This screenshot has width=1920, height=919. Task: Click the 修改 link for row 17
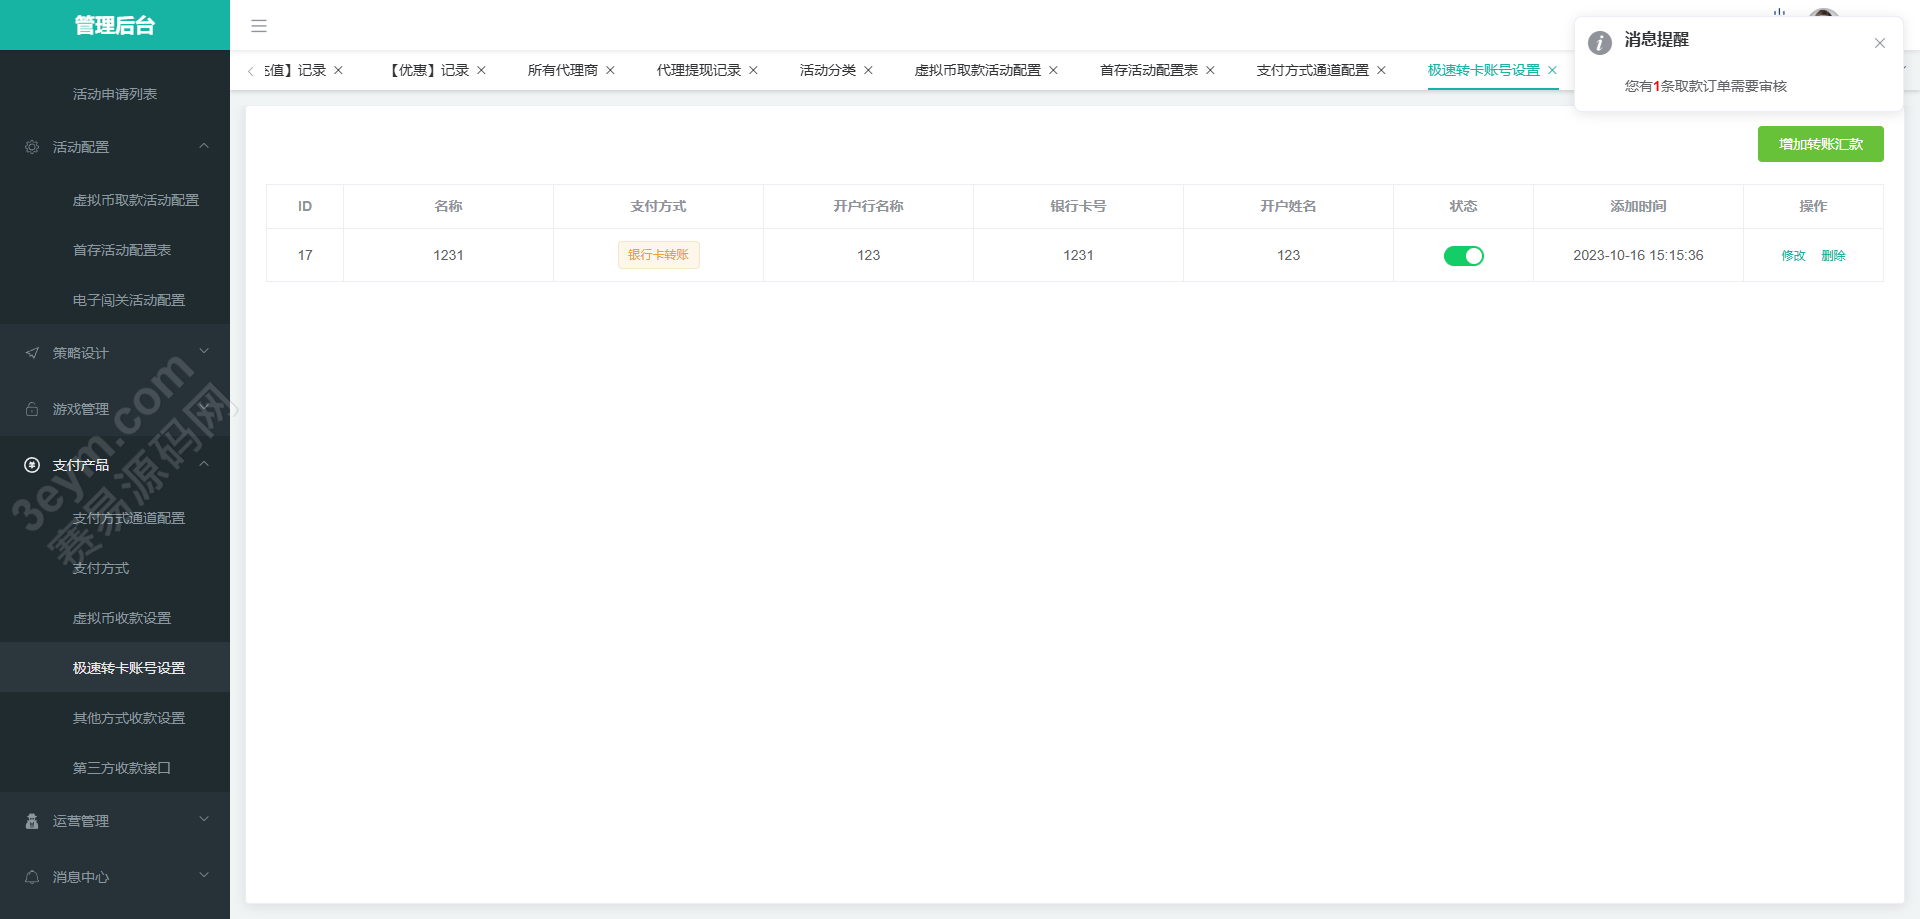point(1793,256)
